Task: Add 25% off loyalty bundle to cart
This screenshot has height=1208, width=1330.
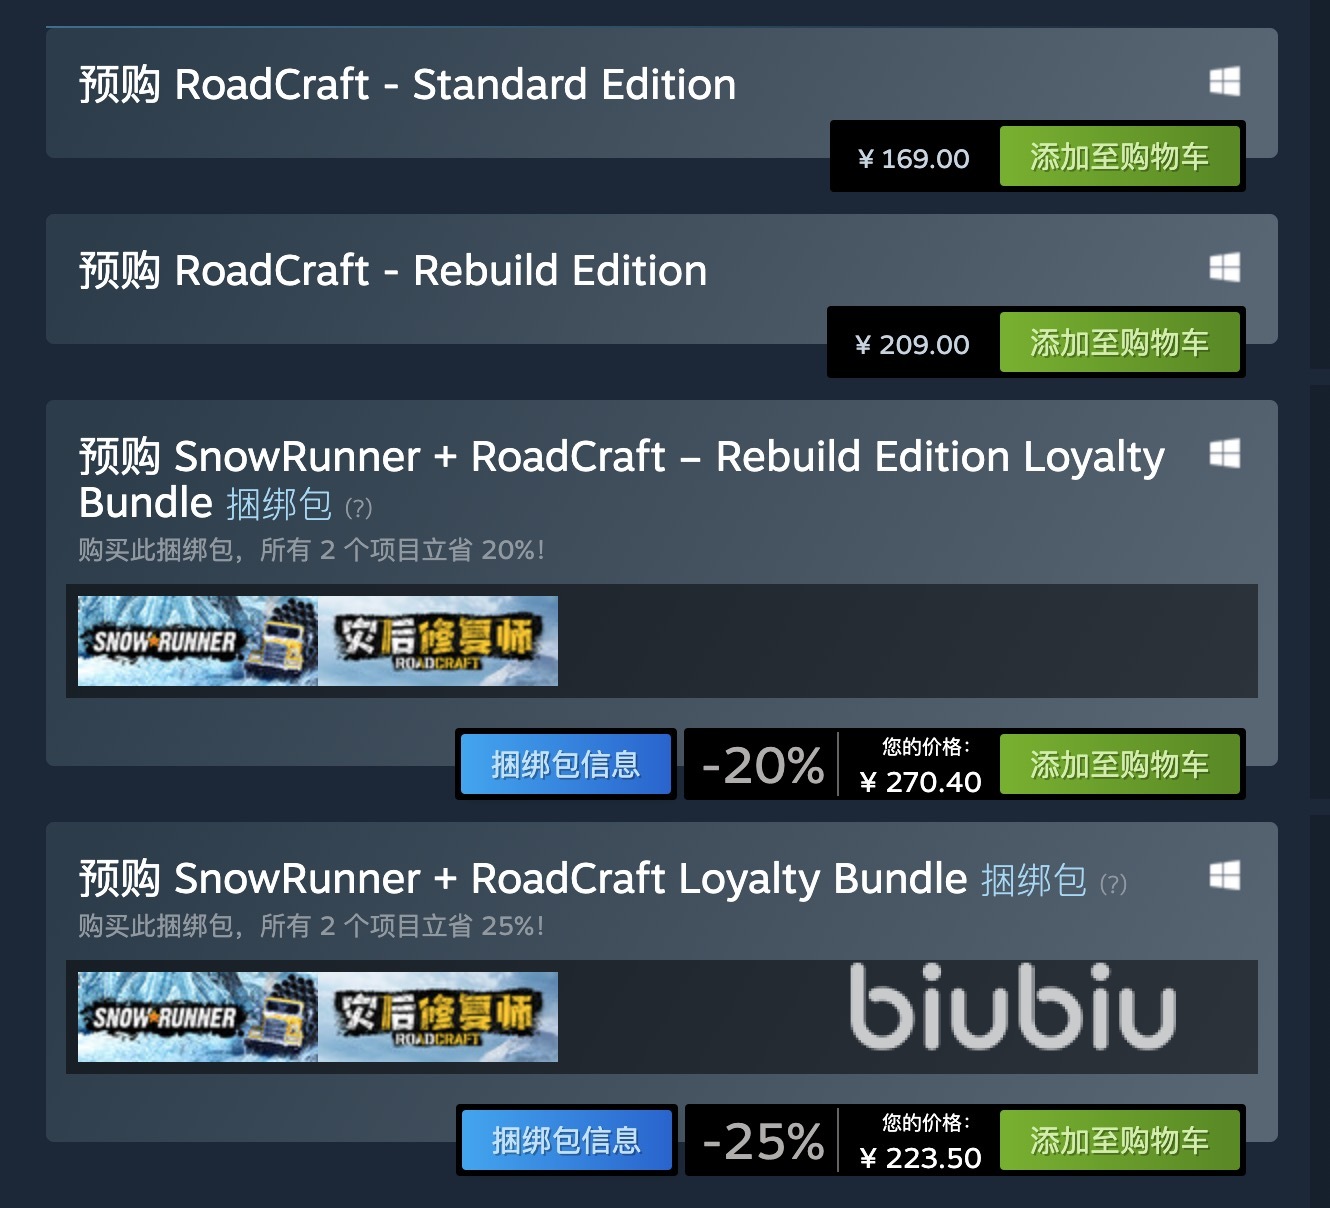Action: pos(1119,1141)
